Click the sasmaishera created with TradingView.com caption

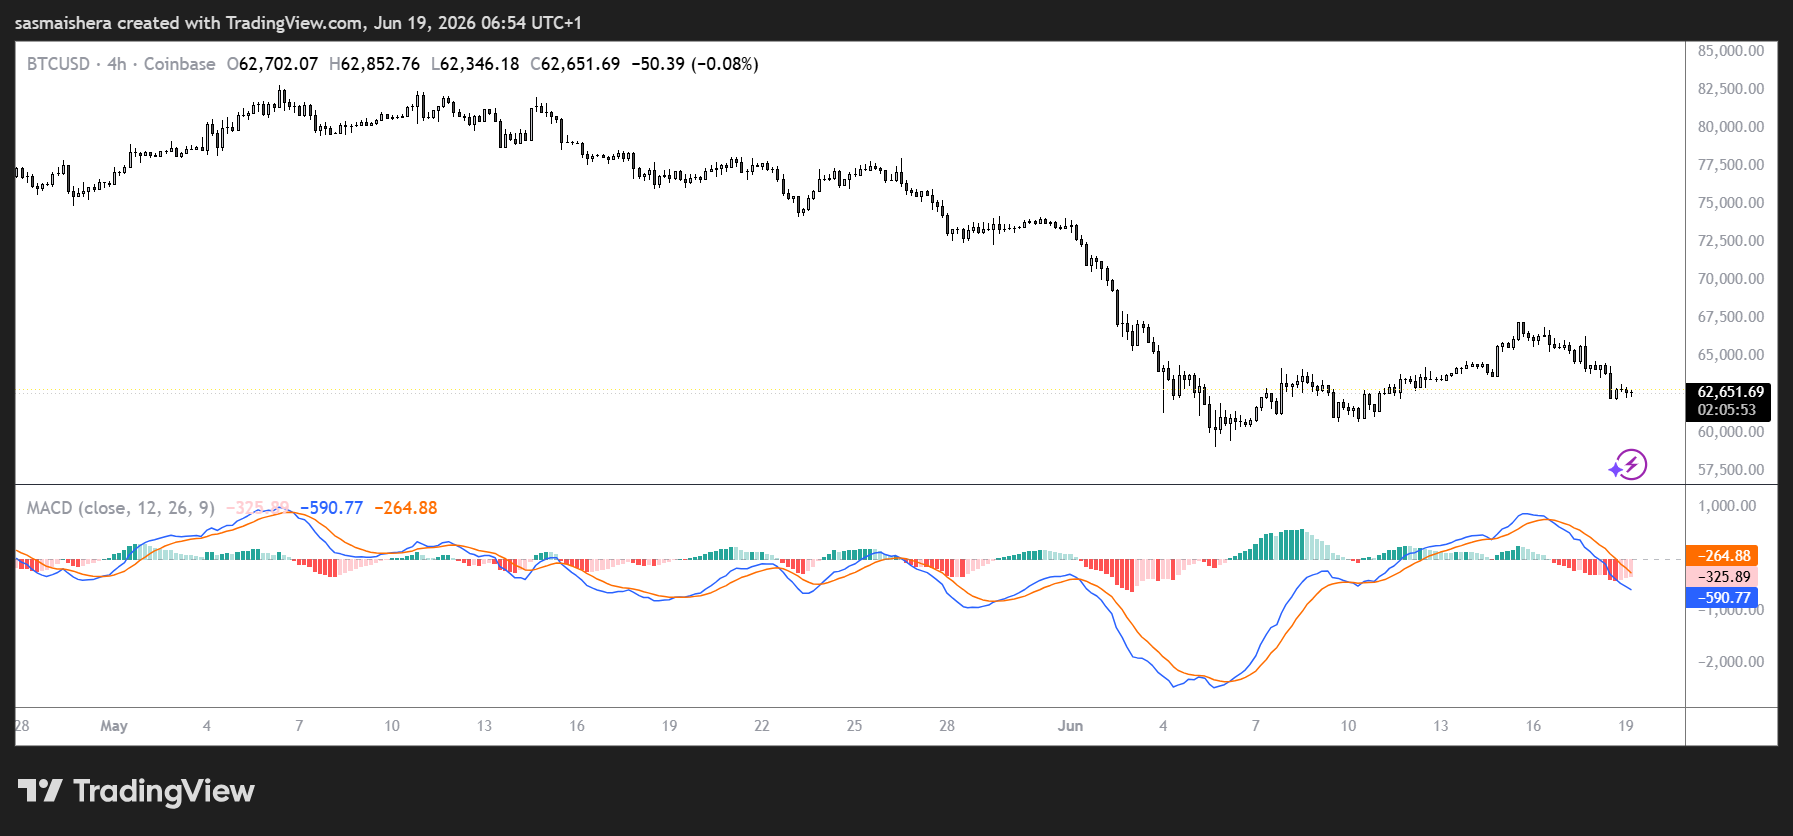298,23
